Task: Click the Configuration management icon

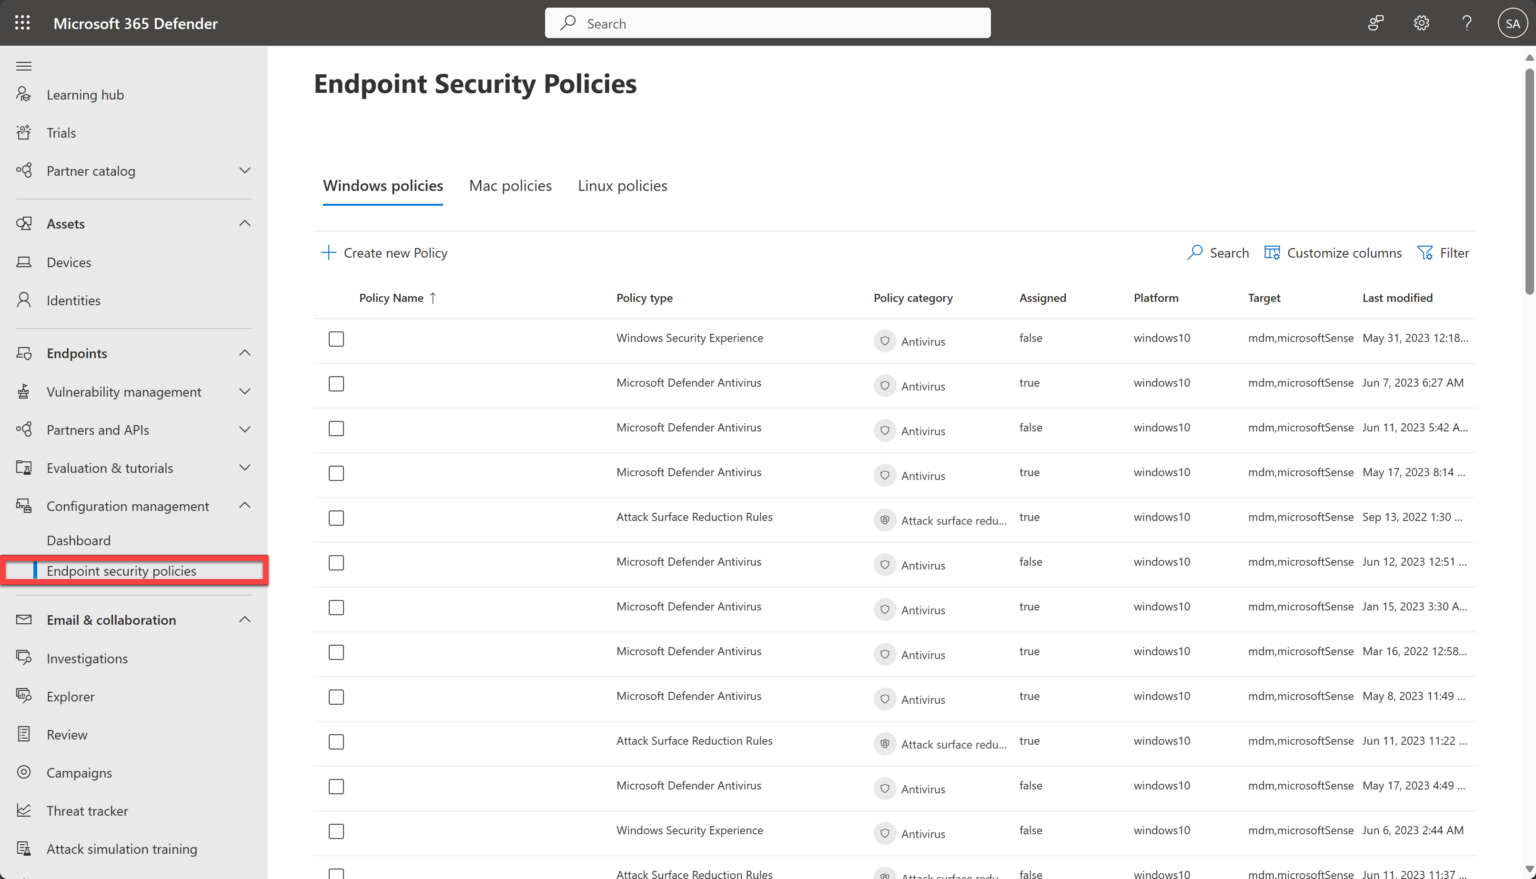Action: click(24, 506)
